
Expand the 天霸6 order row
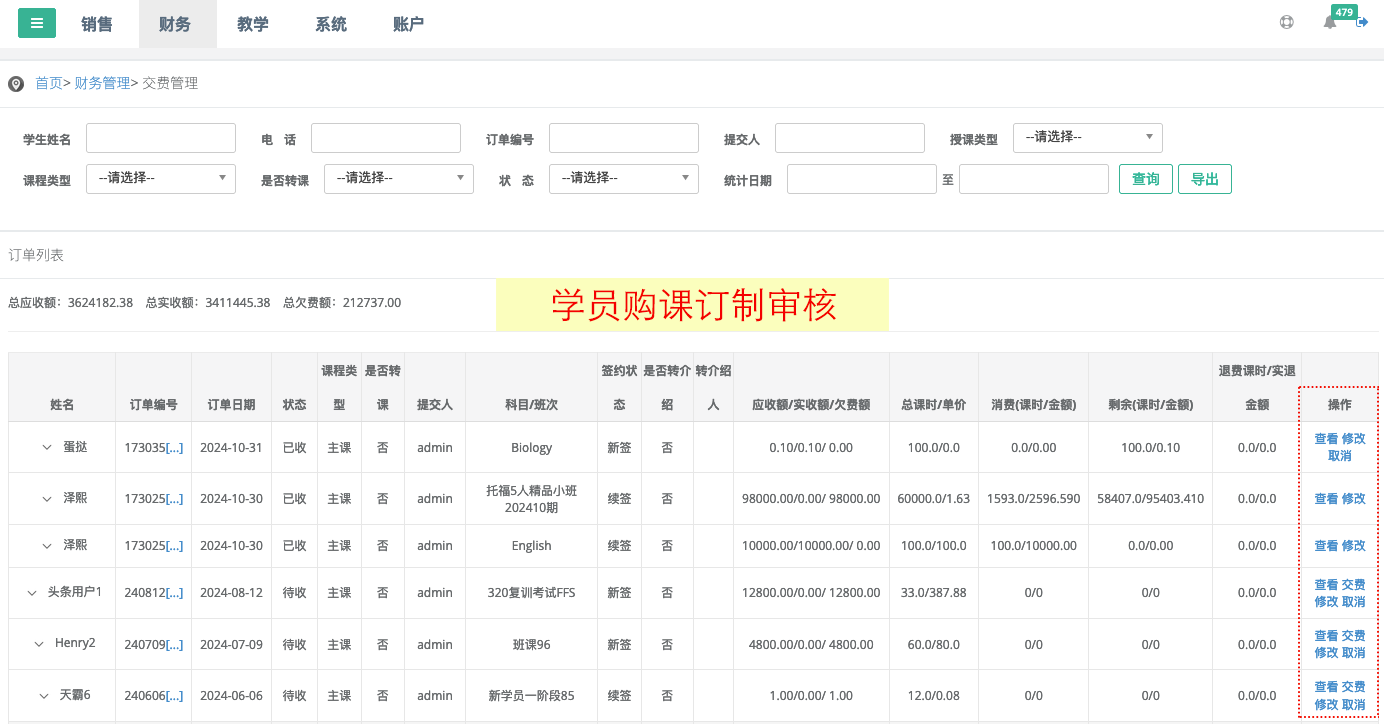(44, 696)
